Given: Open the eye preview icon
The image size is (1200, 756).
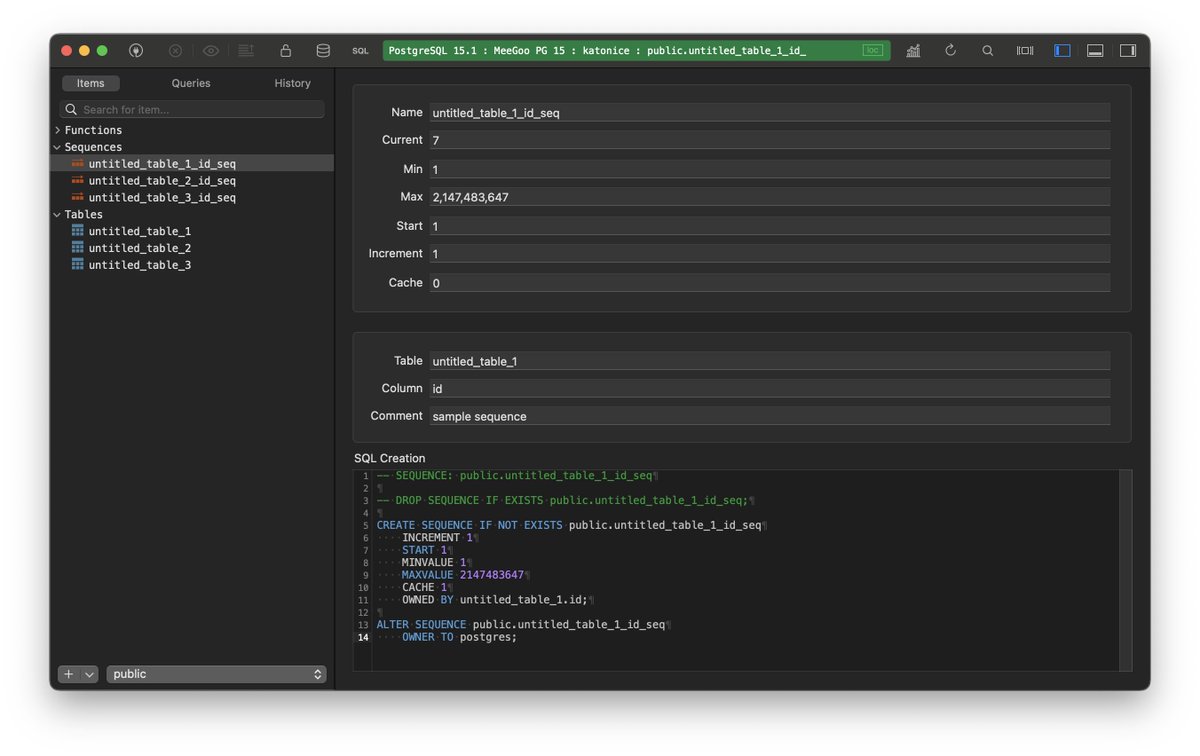Looking at the screenshot, I should click(x=211, y=49).
